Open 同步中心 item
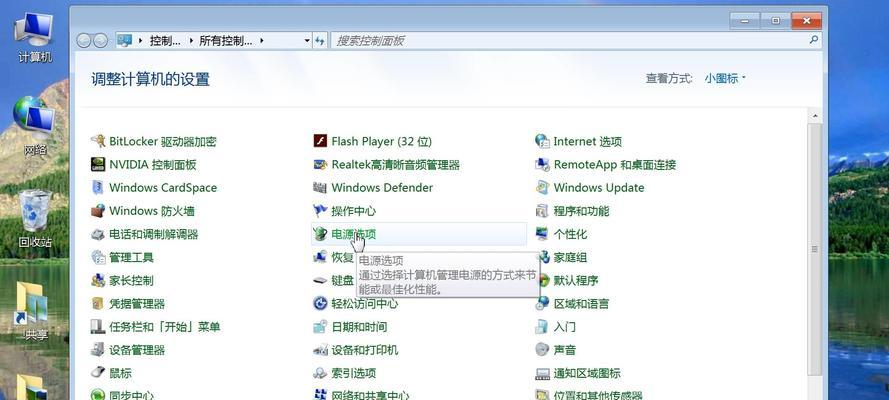This screenshot has width=889, height=400. [x=131, y=395]
